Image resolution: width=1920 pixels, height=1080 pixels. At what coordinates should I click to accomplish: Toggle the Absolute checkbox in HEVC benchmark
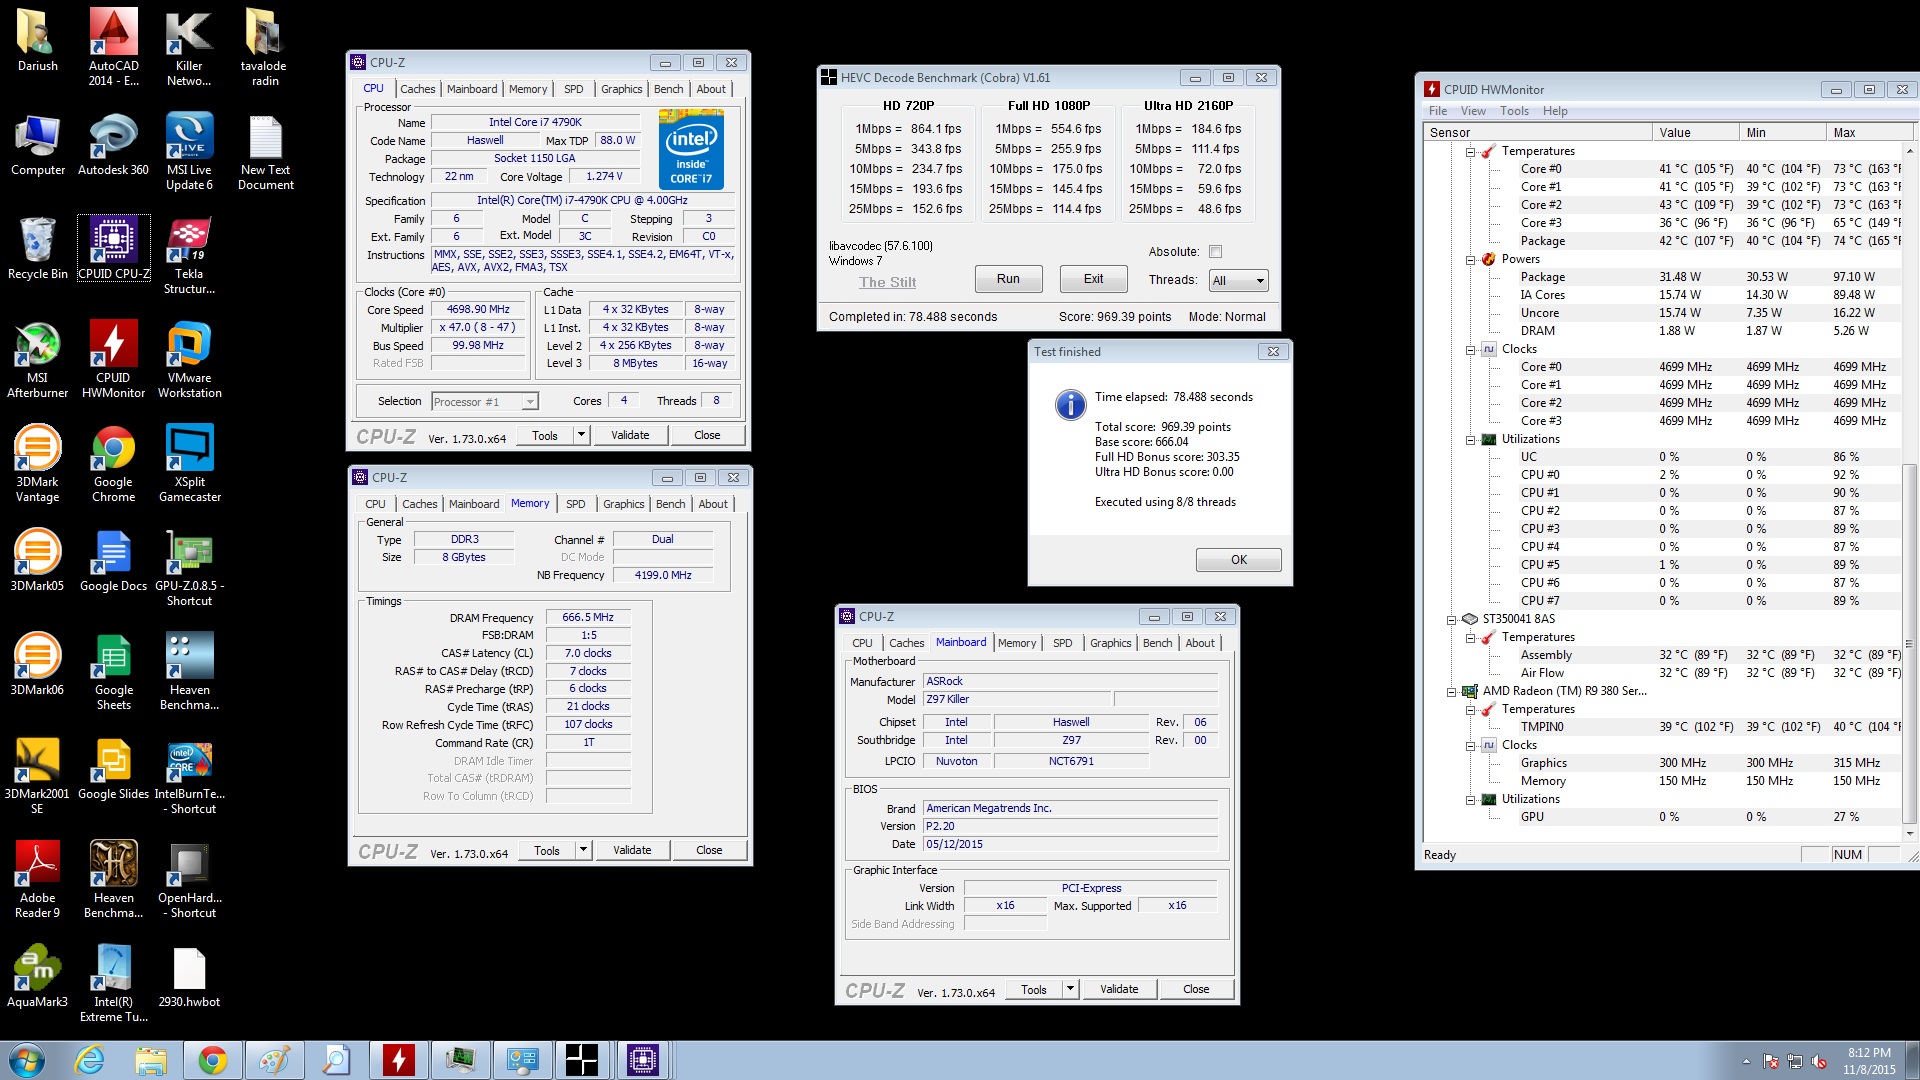click(x=1215, y=252)
